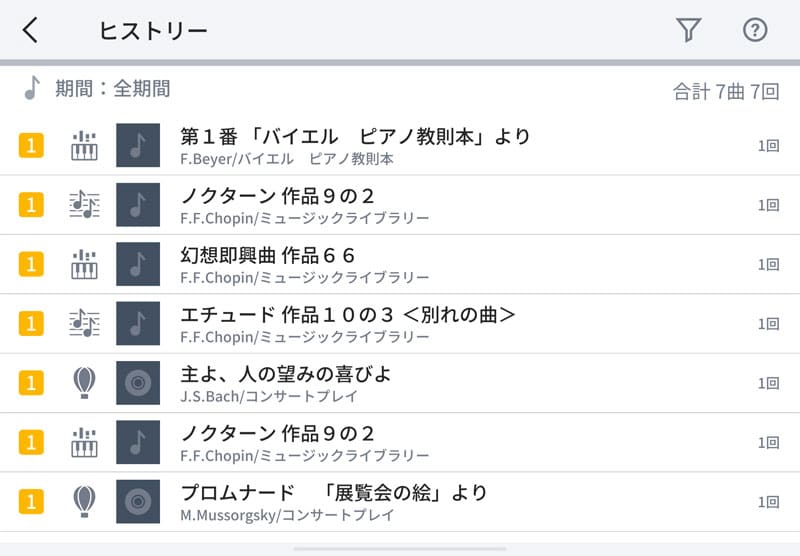Open the help question mark icon
800x556 pixels.
pos(755,30)
